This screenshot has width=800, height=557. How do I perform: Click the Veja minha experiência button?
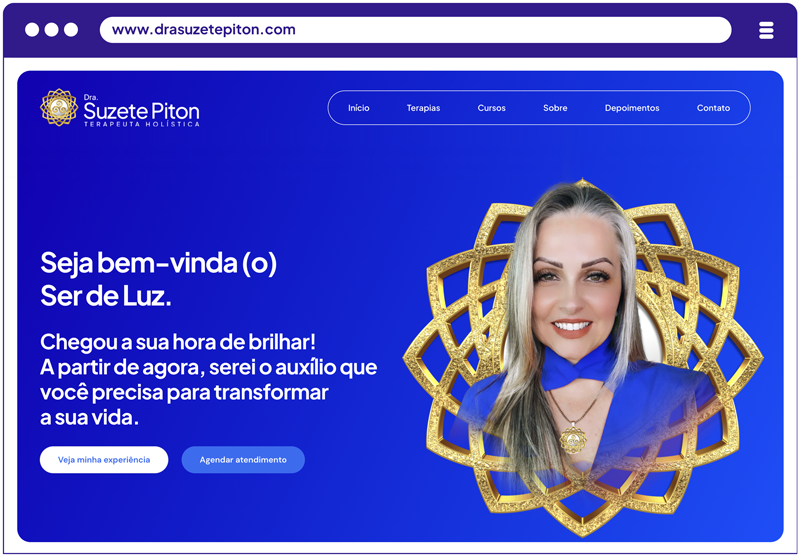[x=104, y=460]
